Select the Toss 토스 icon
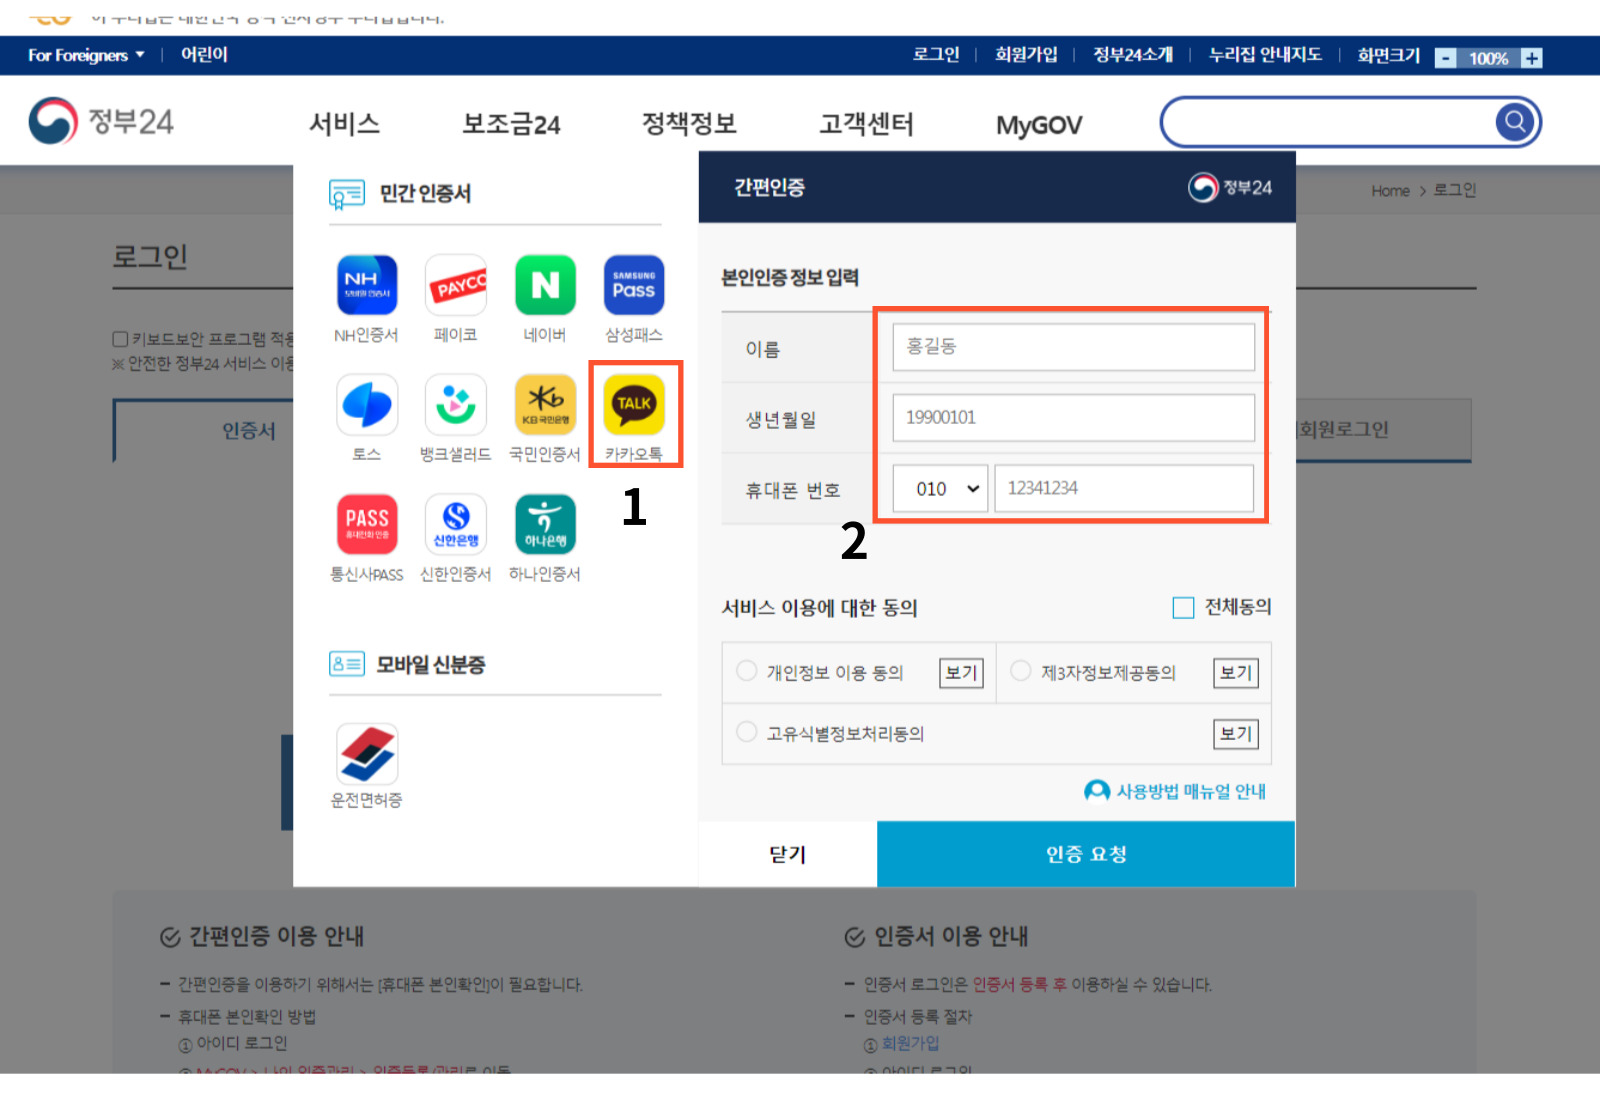1600x1100 pixels. click(x=367, y=405)
